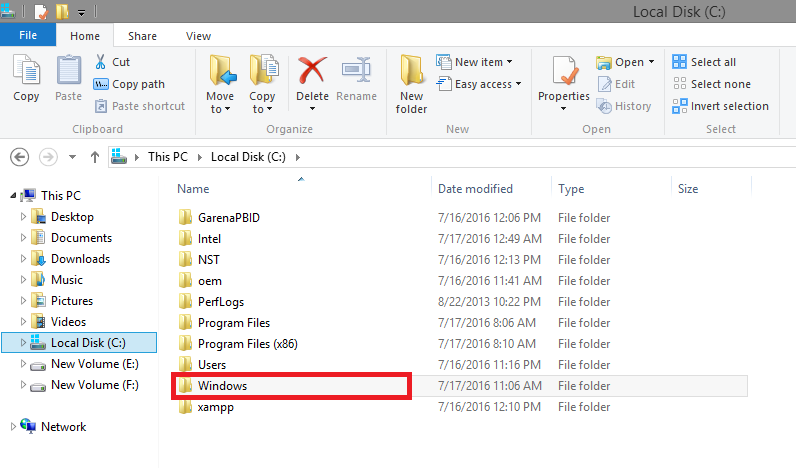Click quick access Properties icon in title bar

click(x=41, y=11)
